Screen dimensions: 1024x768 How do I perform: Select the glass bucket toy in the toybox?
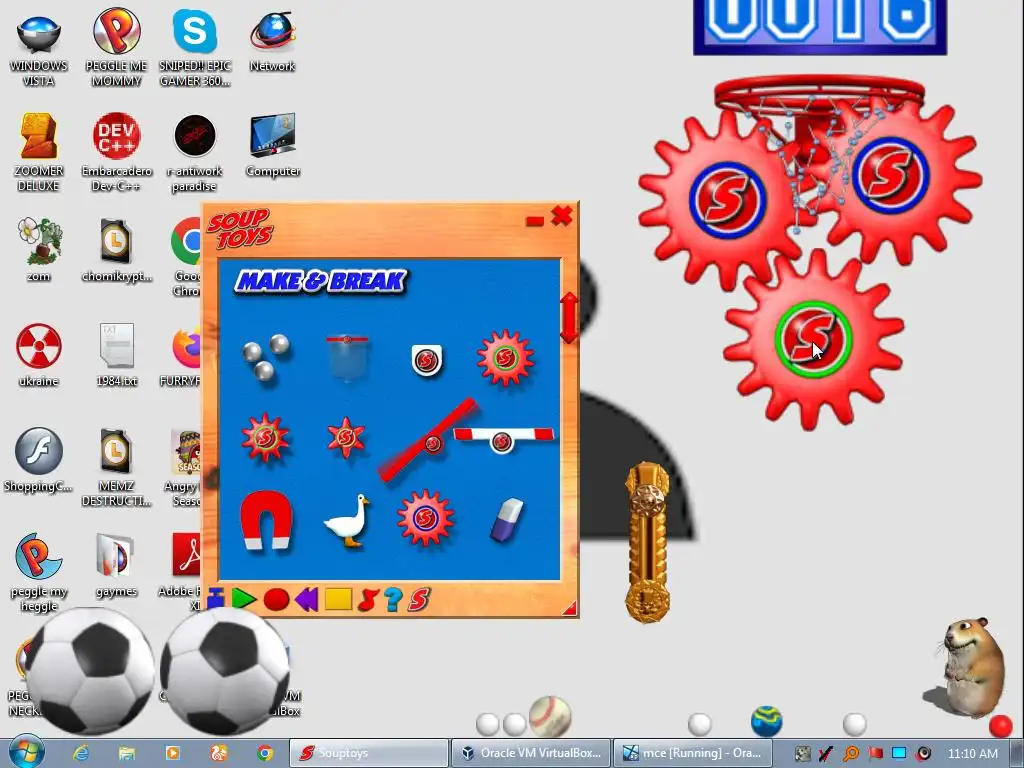pos(347,357)
